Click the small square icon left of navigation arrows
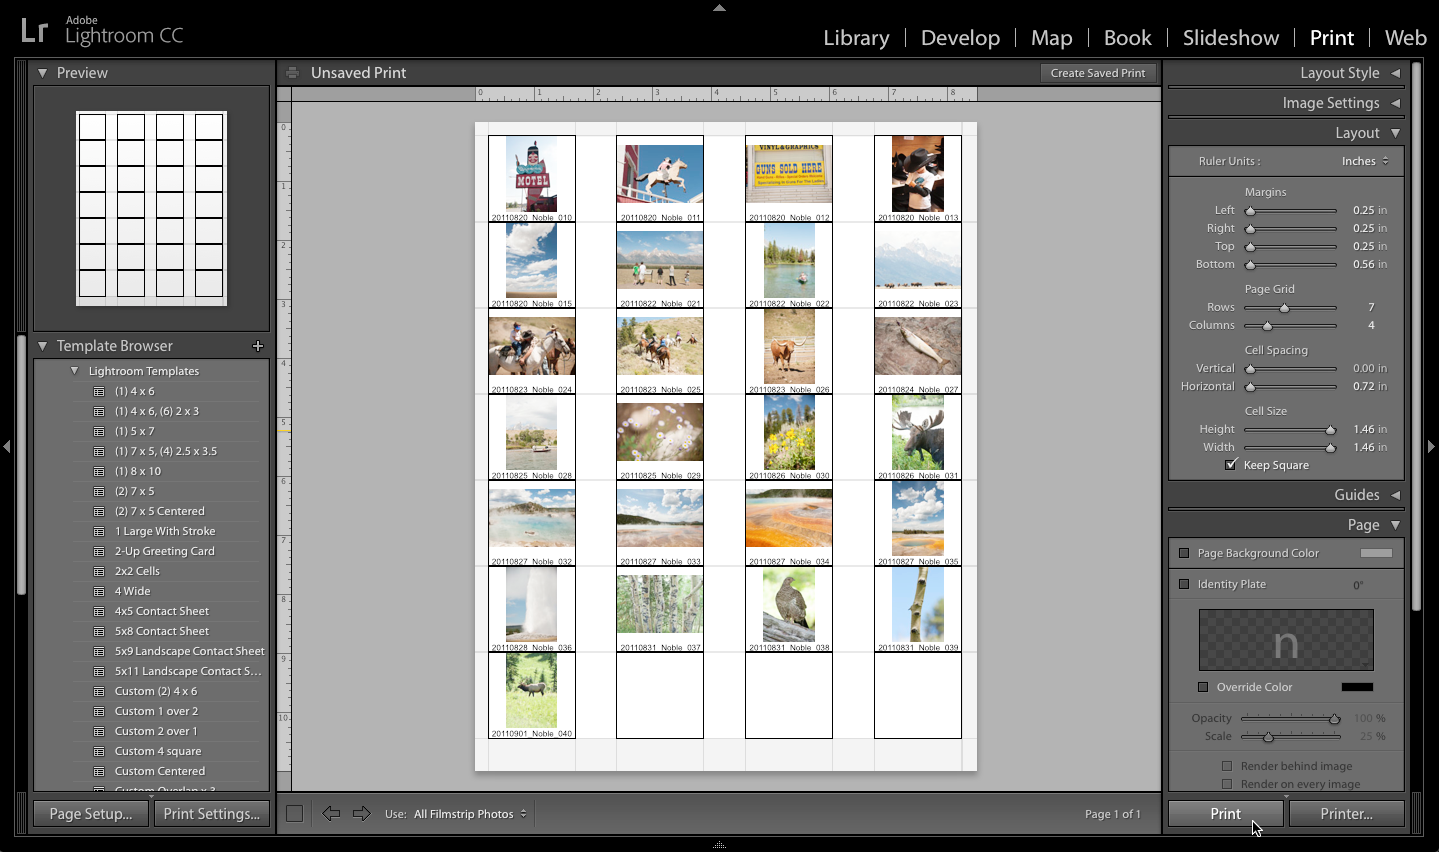This screenshot has width=1439, height=852. [x=294, y=813]
